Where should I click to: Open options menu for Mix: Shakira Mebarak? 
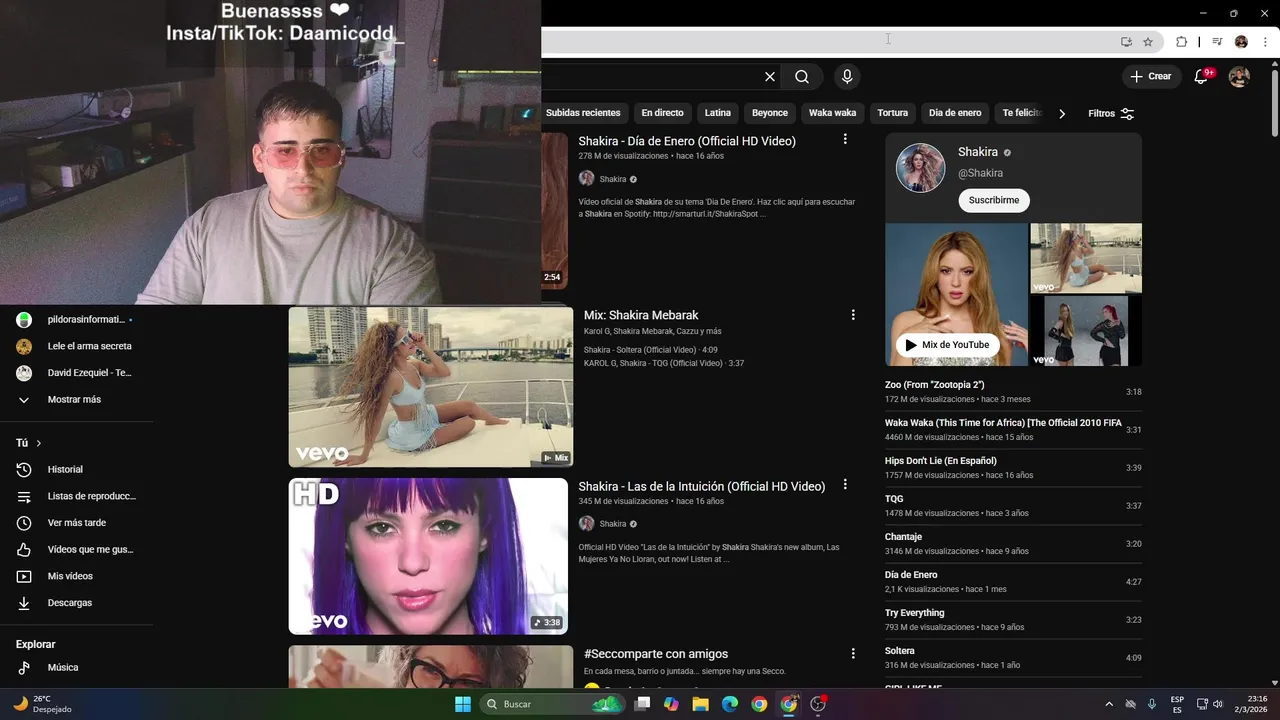853,315
